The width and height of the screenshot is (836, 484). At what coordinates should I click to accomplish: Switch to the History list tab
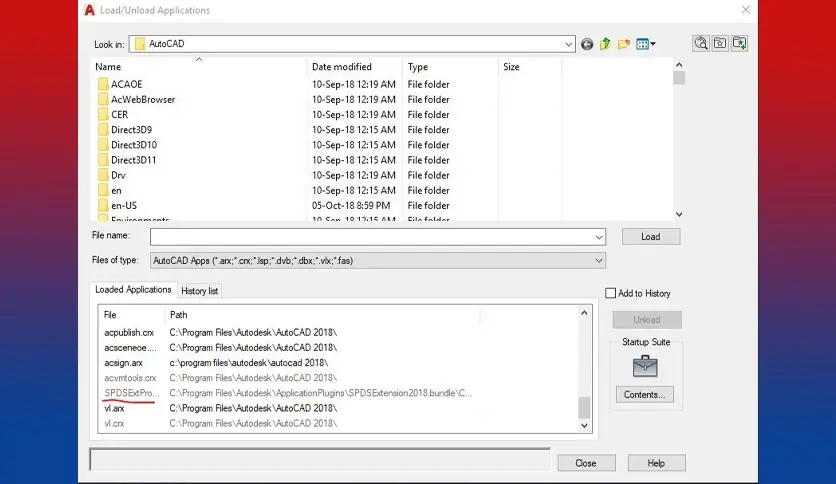pyautogui.click(x=199, y=291)
